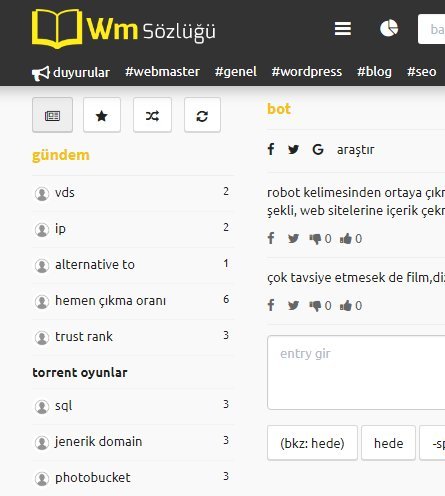The width and height of the screenshot is (445, 496).
Task: Click the hede formatting button
Action: (x=388, y=443)
